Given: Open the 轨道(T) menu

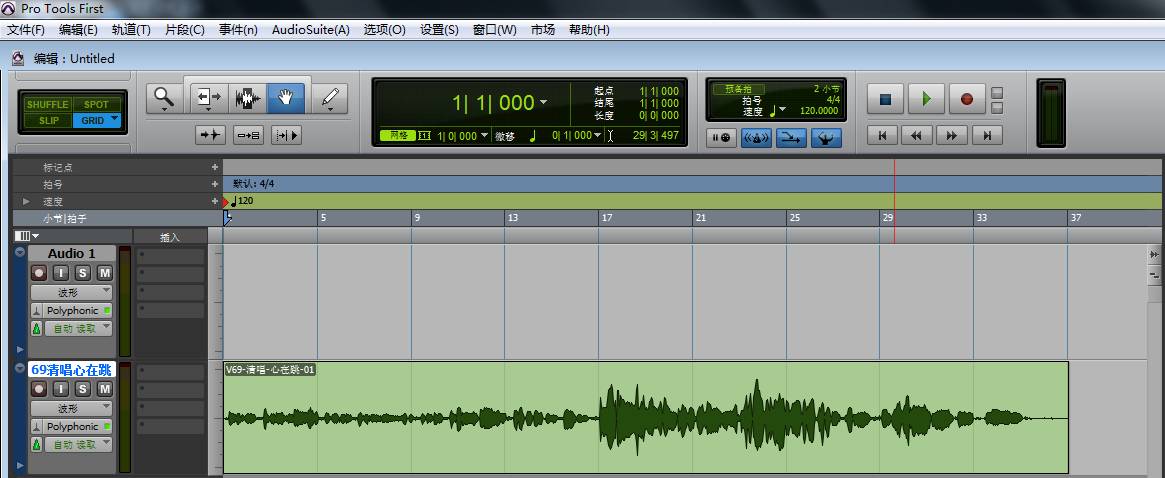Looking at the screenshot, I should coord(131,30).
